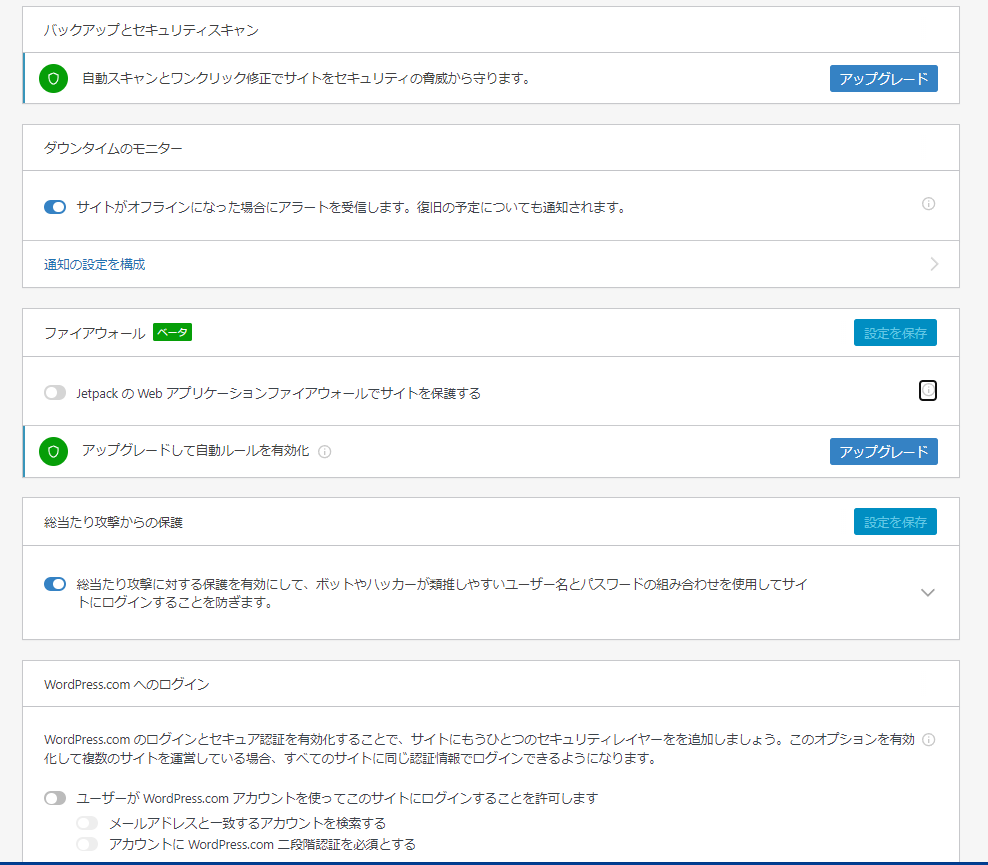The image size is (988, 865).
Task: Click アップグレード in backup and security scan section
Action: tap(883, 79)
